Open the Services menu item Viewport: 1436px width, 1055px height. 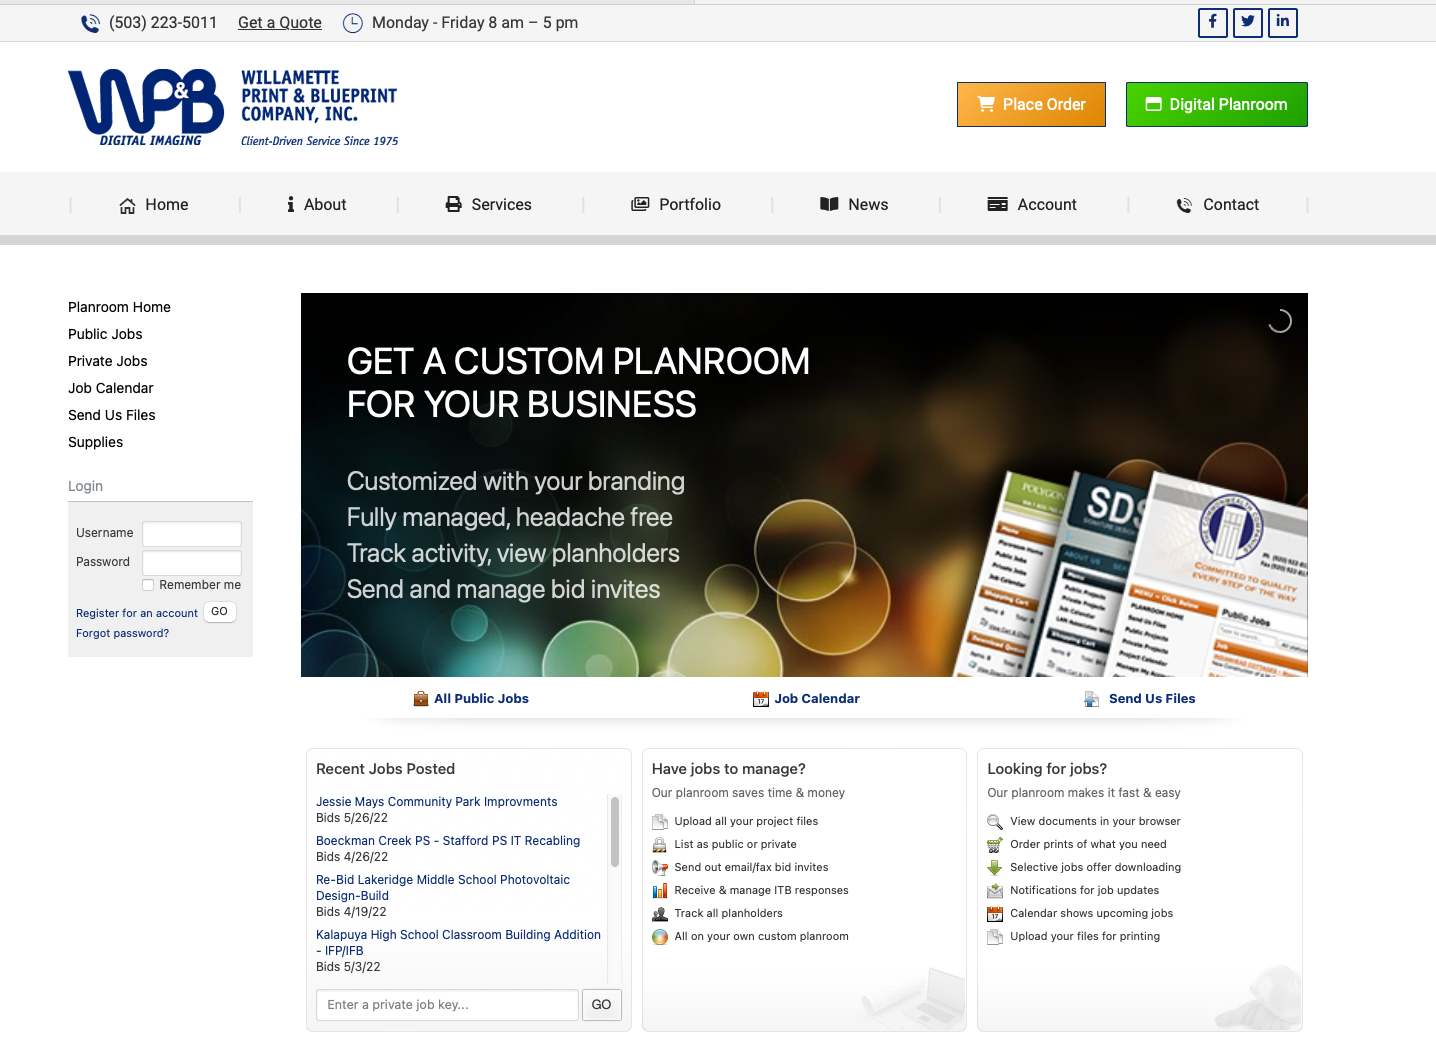488,205
